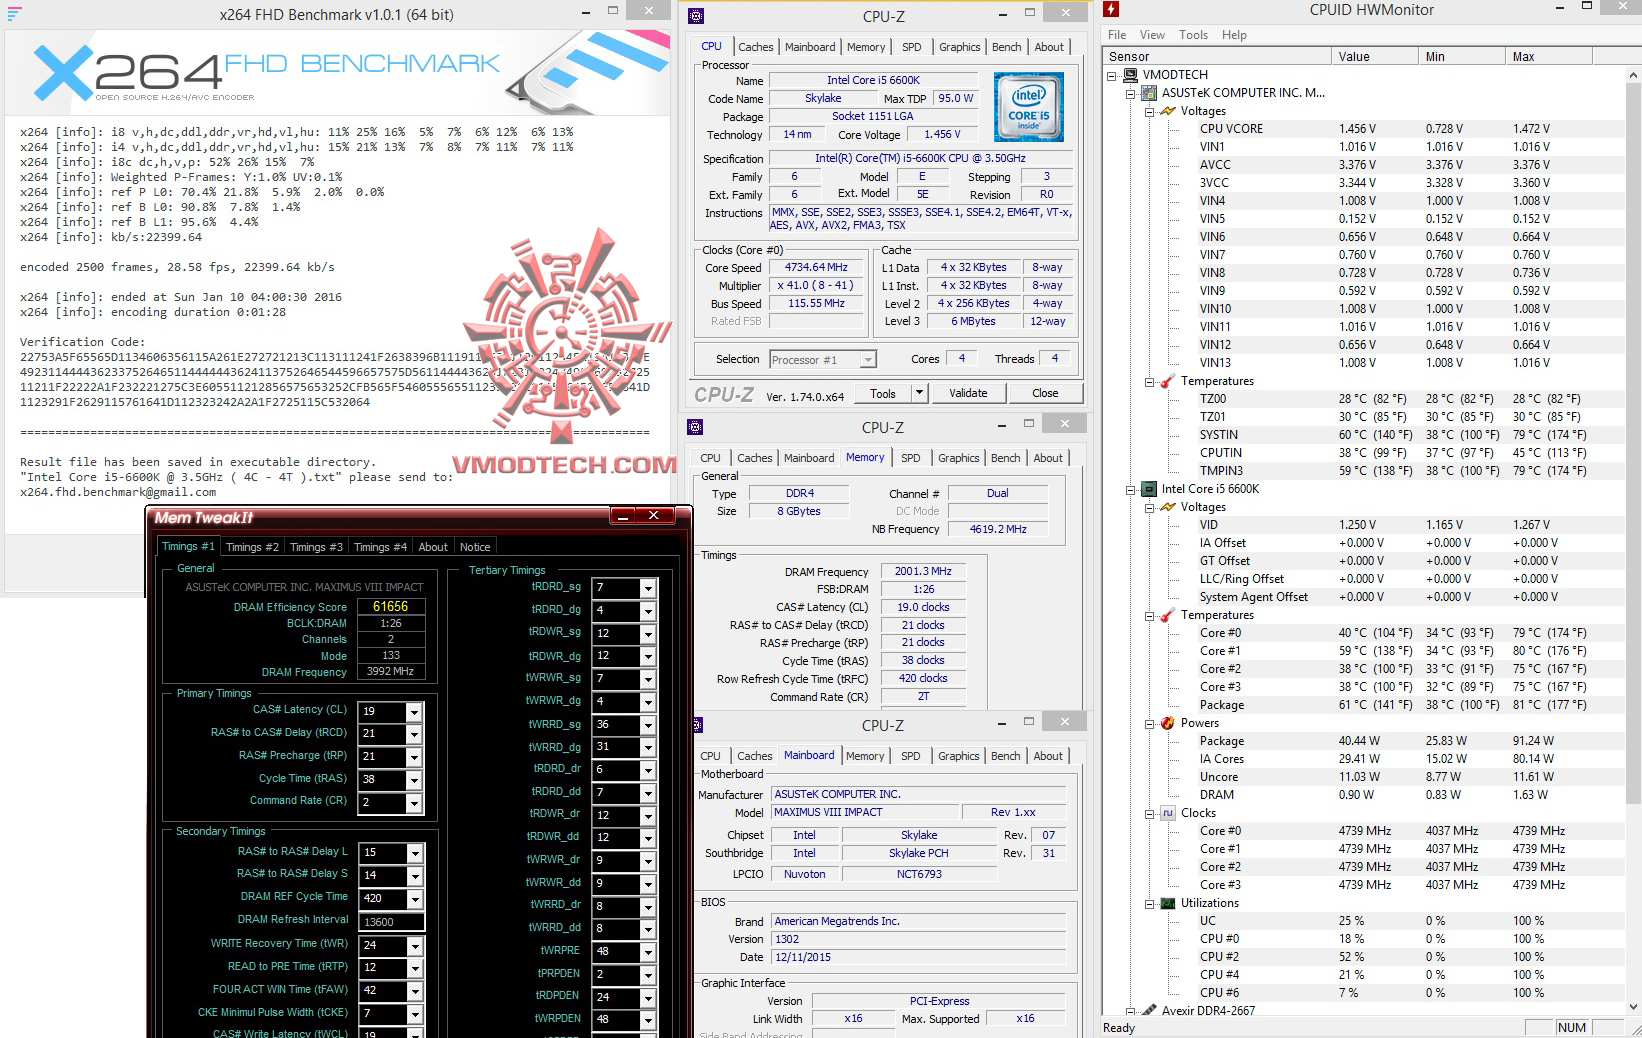The width and height of the screenshot is (1642, 1038).
Task: Collapse the Clocks section in HWMonitor
Action: click(1150, 813)
